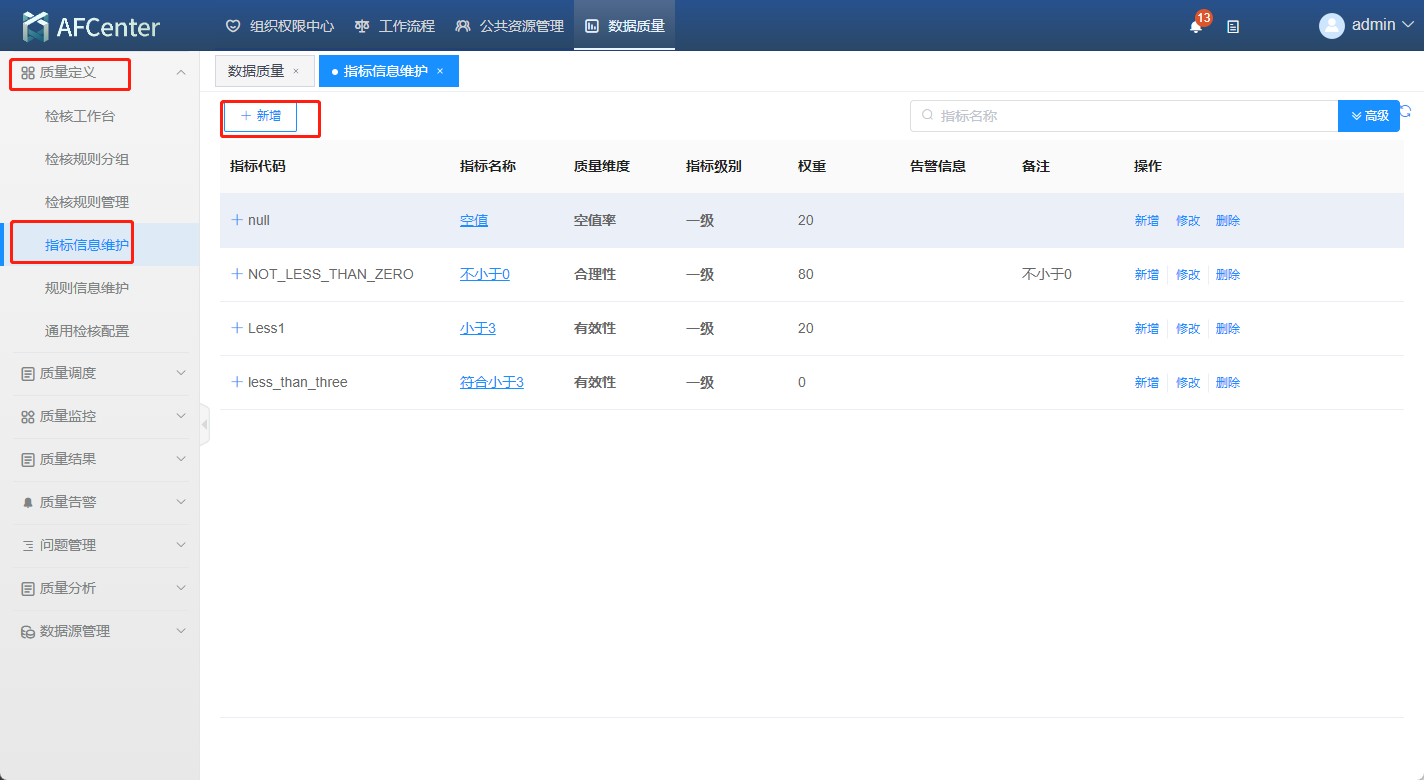Expand the null row plus icon
1424x780 pixels.
237,220
